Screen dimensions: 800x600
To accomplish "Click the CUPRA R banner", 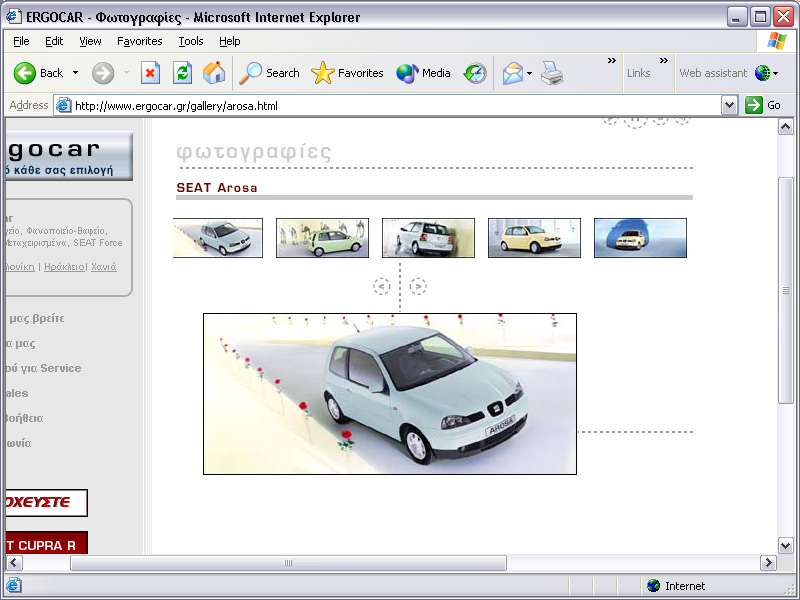I will [x=46, y=543].
